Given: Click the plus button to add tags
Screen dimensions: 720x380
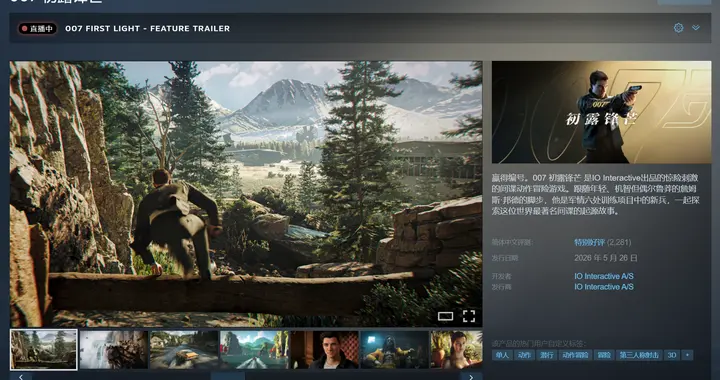Looking at the screenshot, I should coord(687,355).
